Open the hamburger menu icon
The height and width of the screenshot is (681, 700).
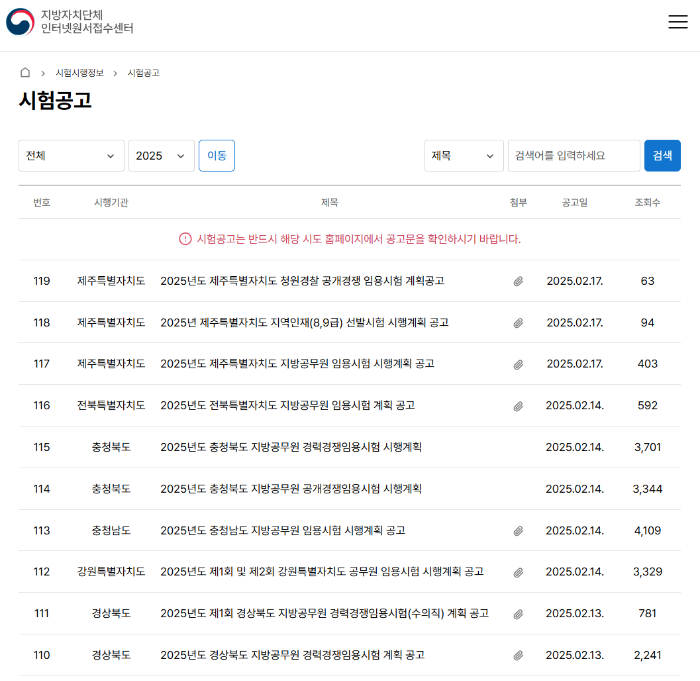point(678,21)
